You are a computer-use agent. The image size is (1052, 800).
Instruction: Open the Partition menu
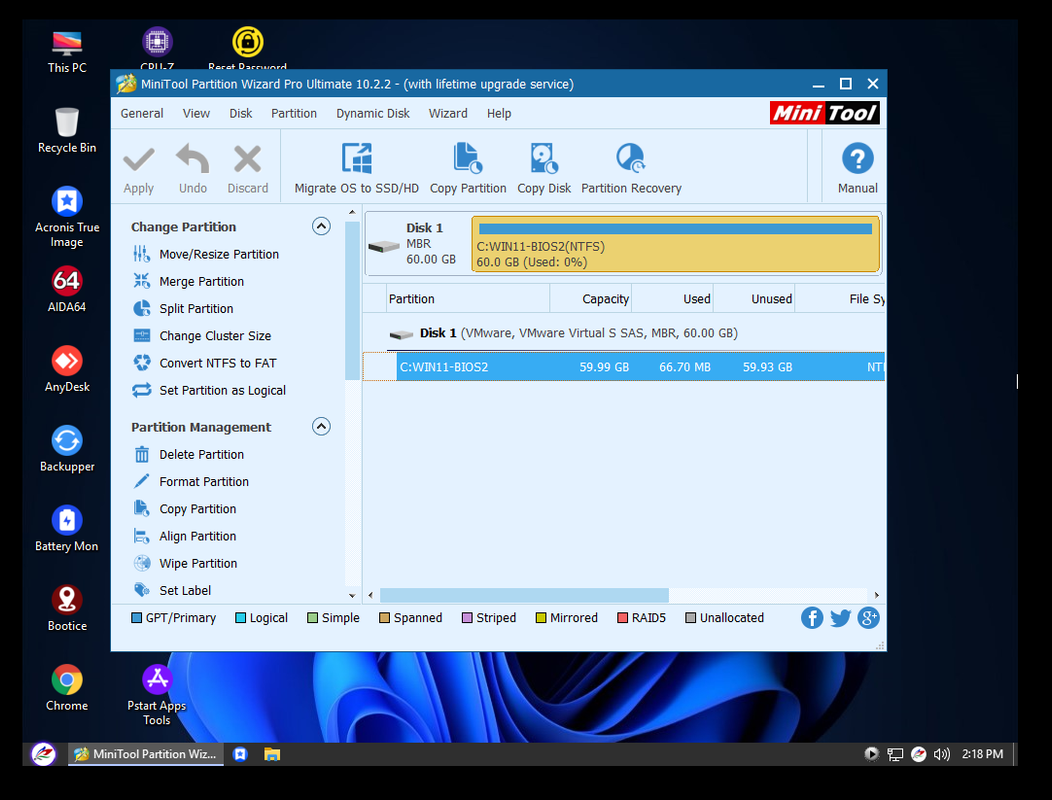coord(293,113)
